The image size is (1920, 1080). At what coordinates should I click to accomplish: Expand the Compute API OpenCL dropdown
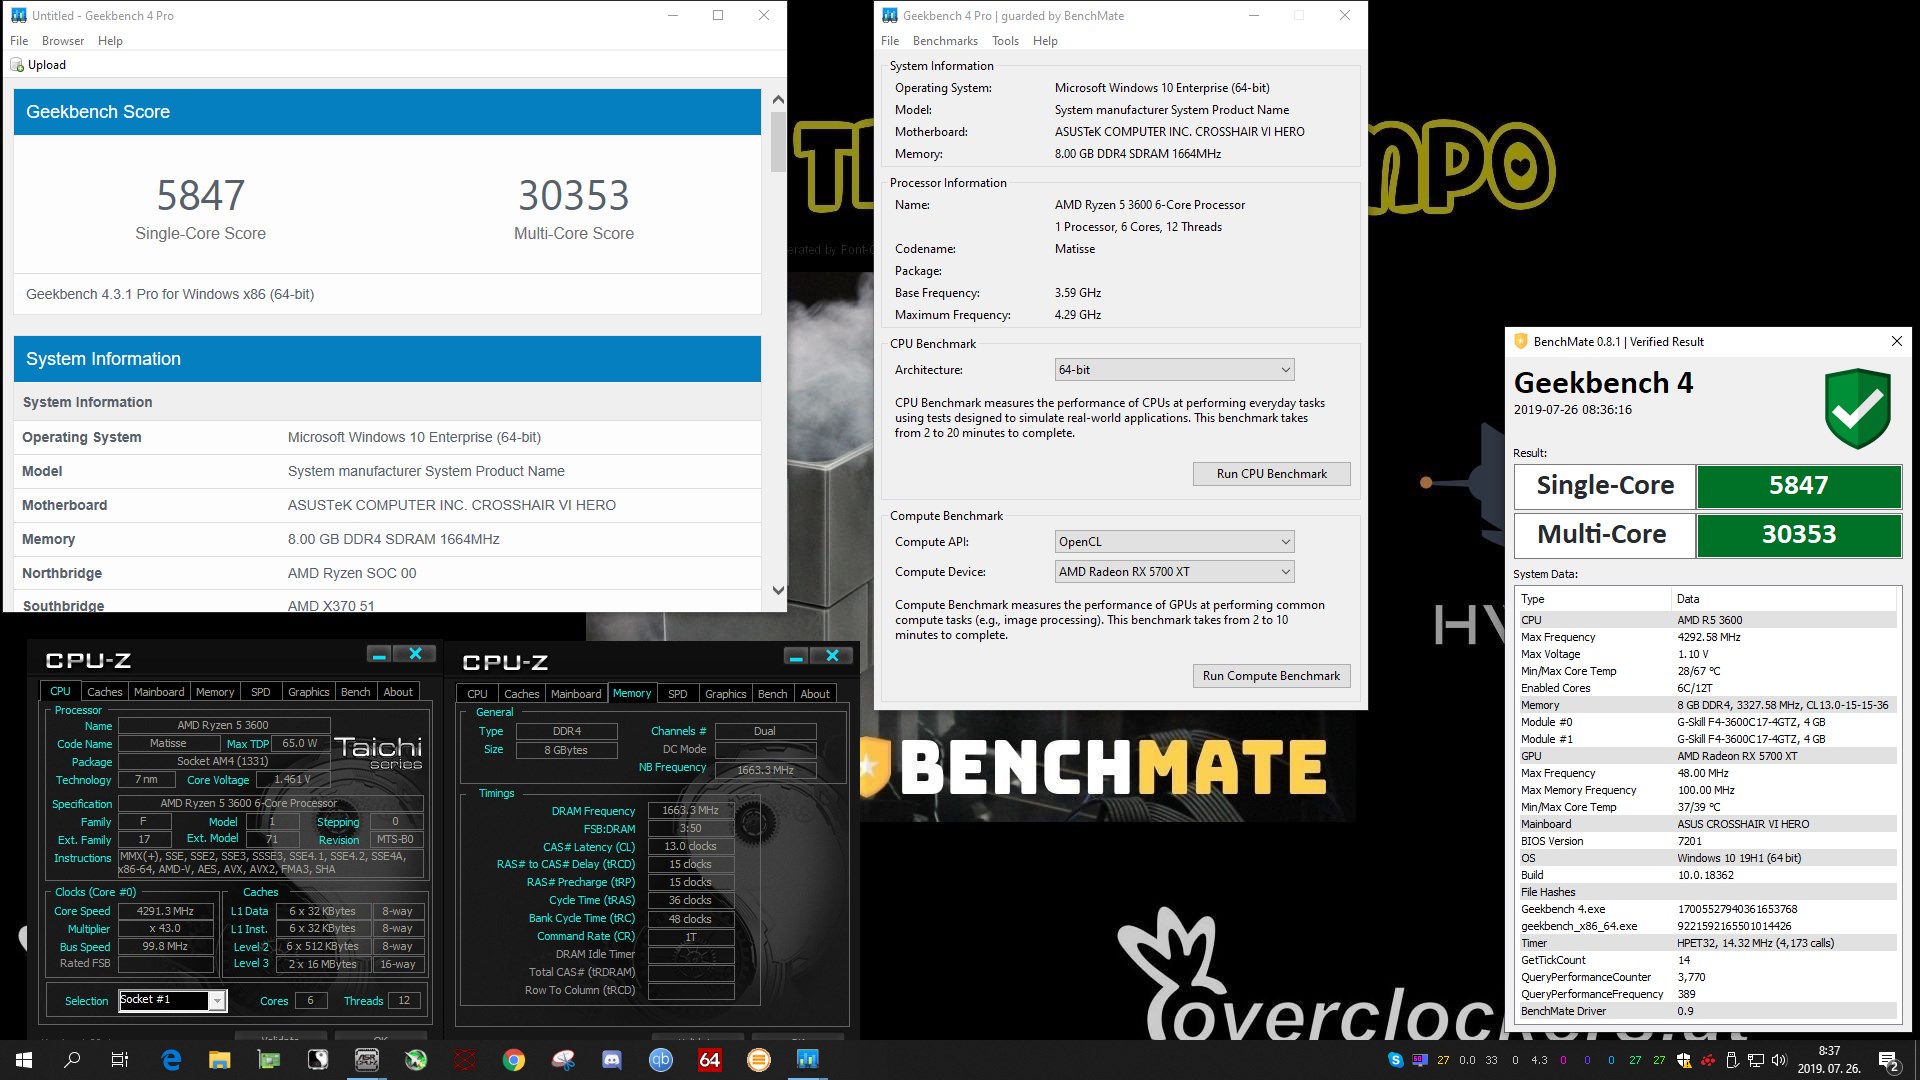[1174, 542]
